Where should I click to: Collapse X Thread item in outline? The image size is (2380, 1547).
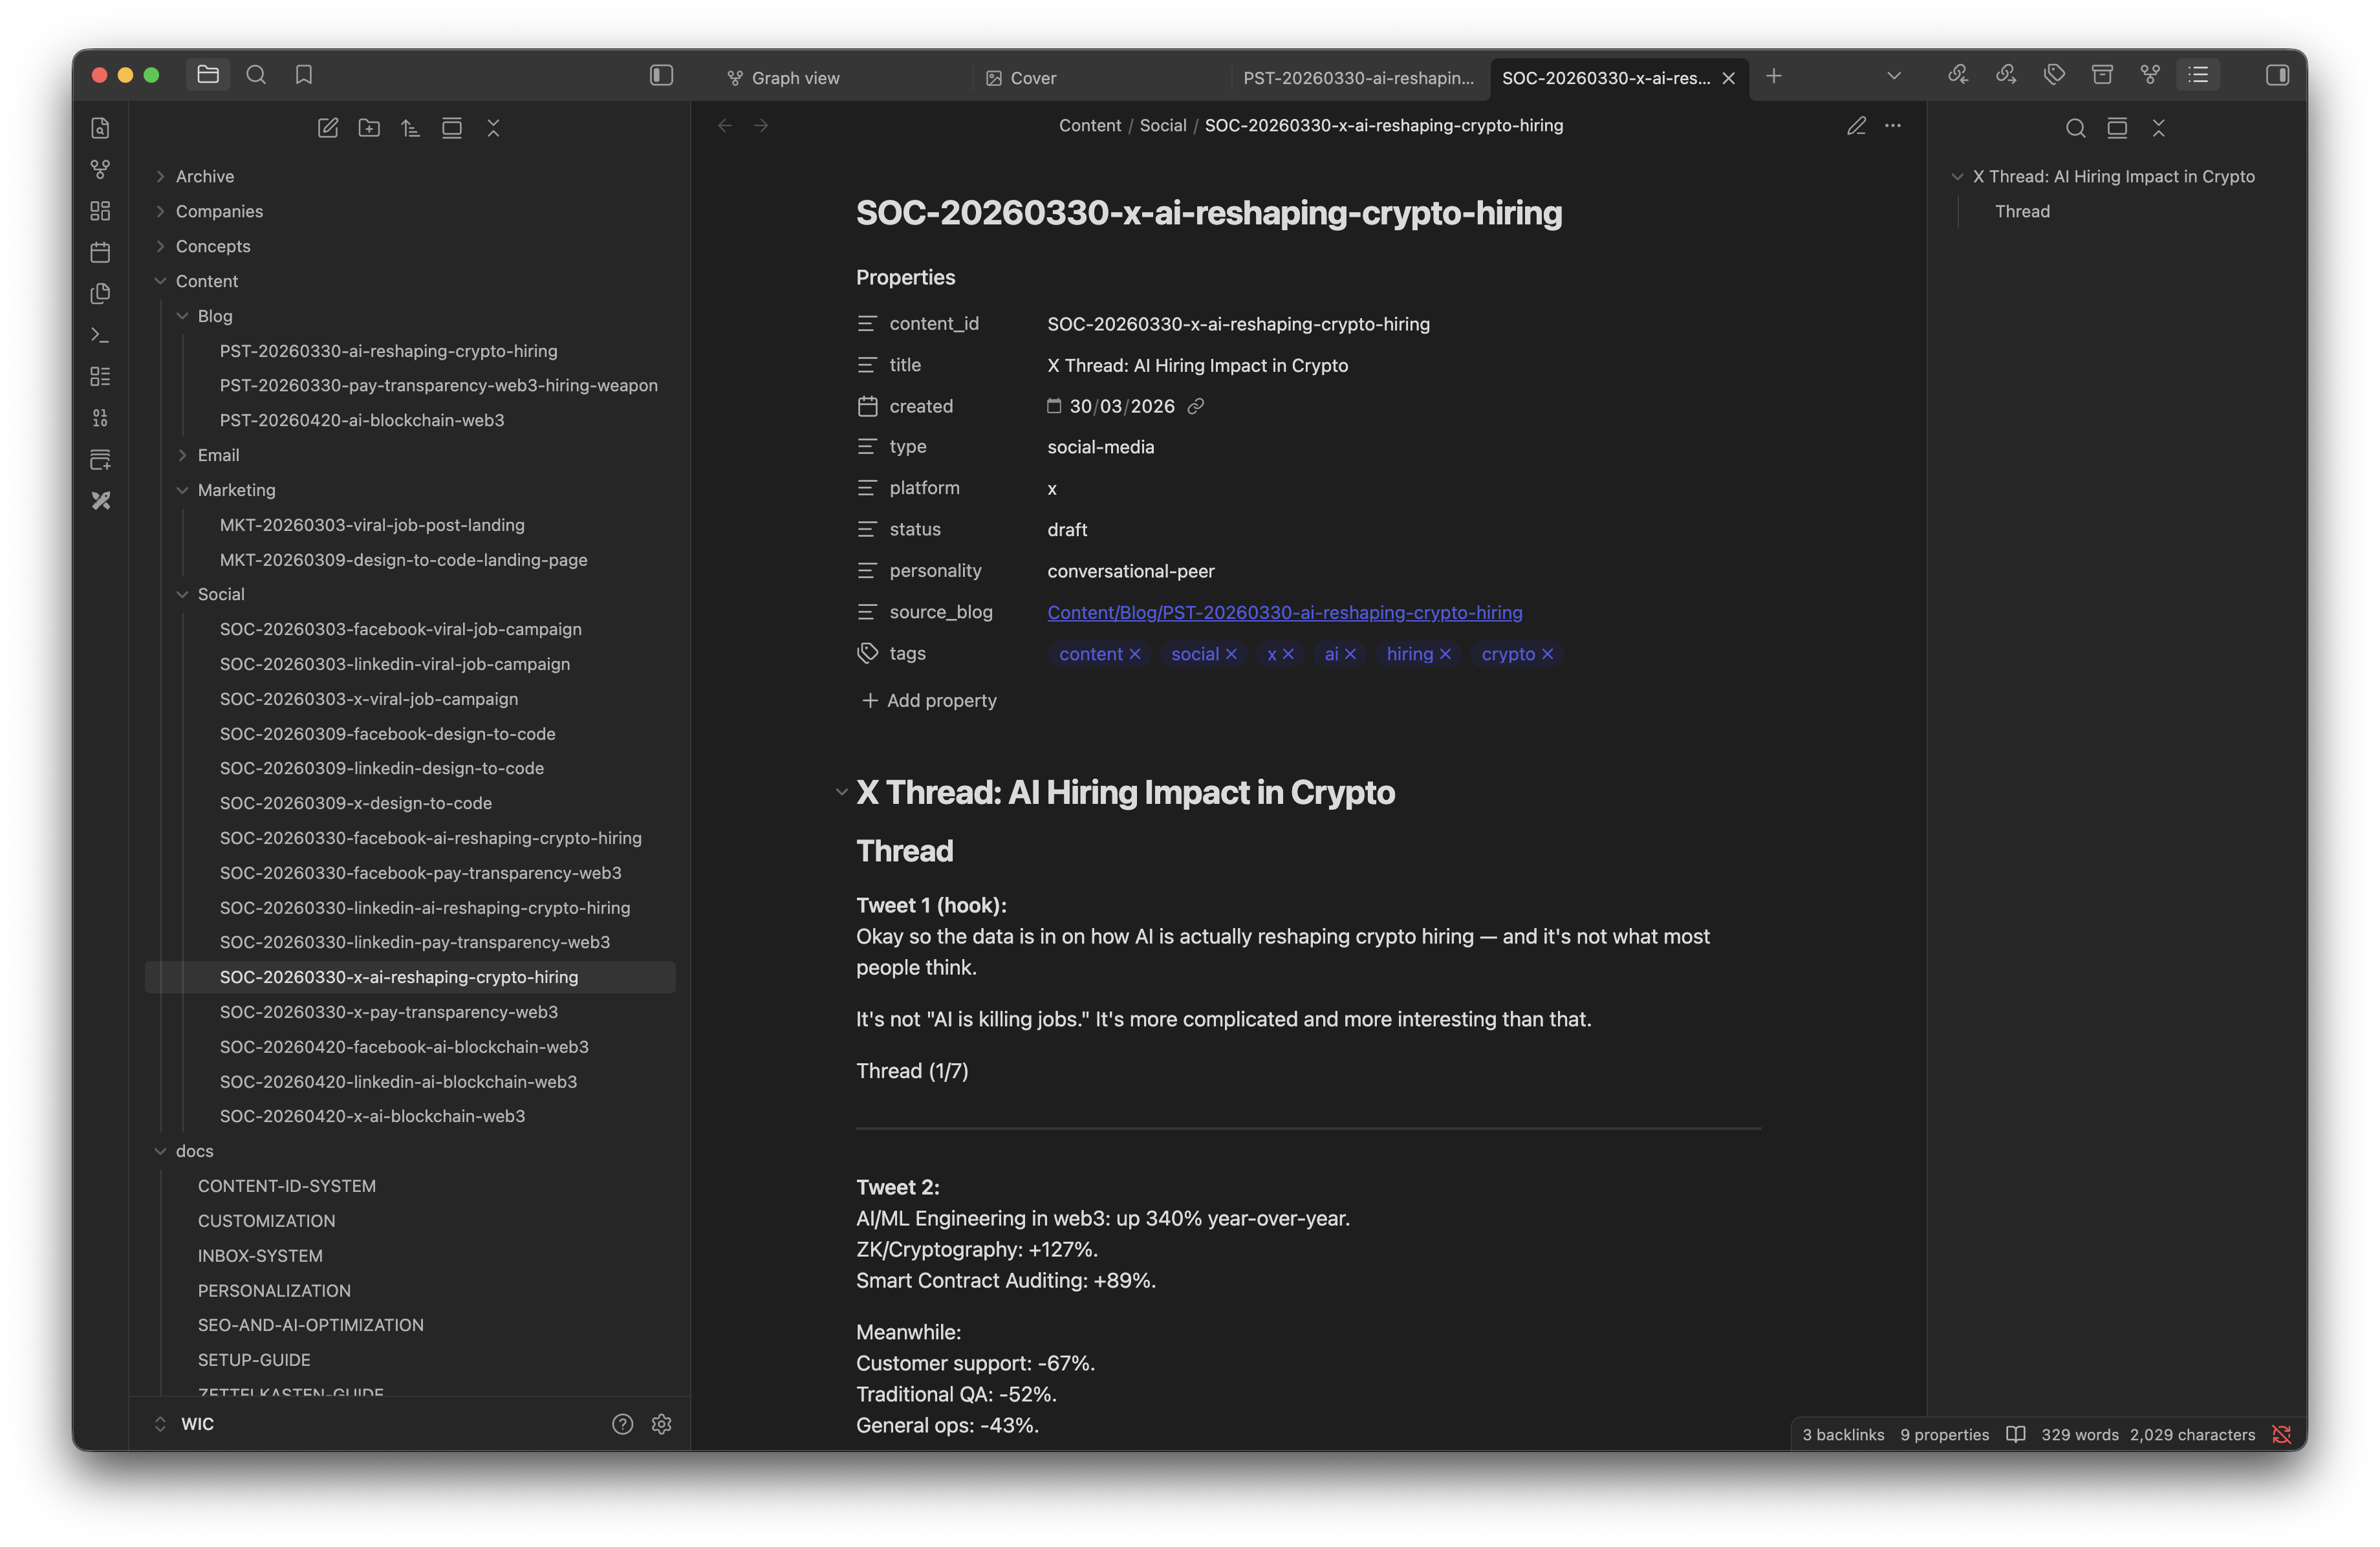click(x=1957, y=176)
